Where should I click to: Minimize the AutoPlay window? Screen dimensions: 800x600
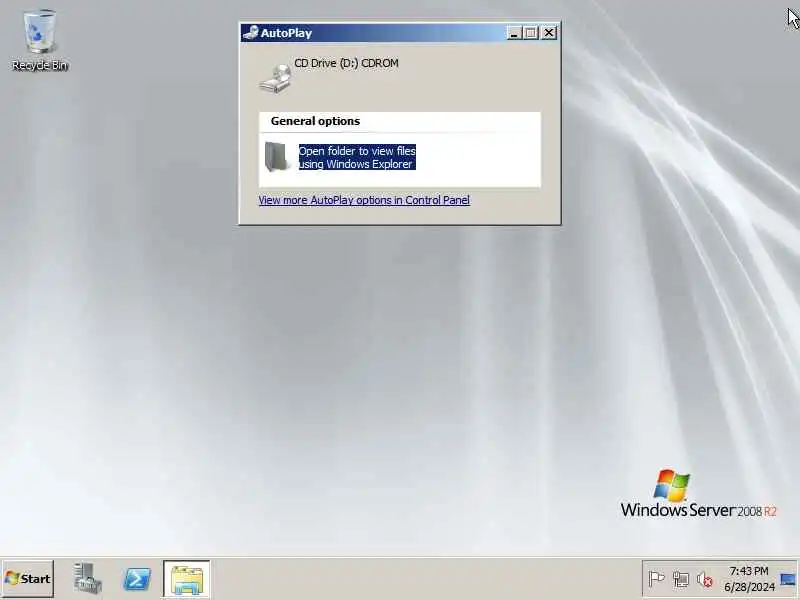click(x=514, y=33)
